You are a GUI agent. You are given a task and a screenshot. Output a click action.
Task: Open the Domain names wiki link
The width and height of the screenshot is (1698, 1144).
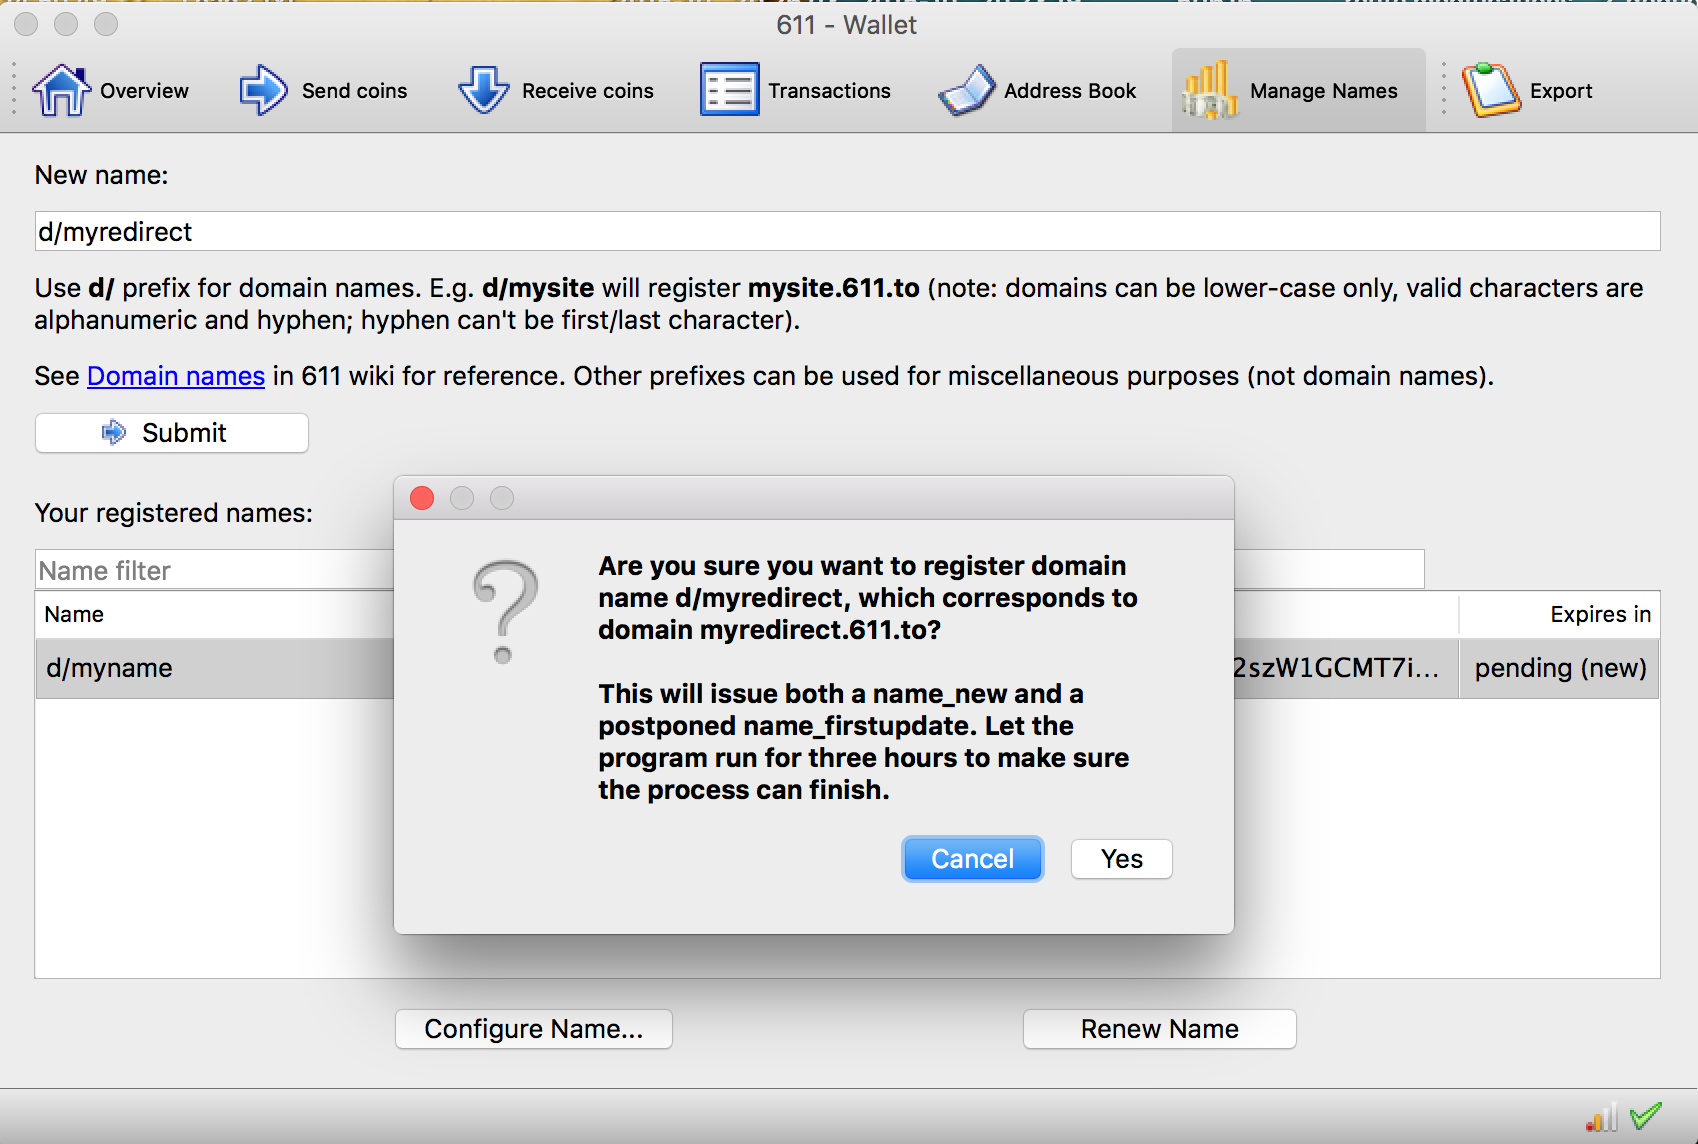click(176, 376)
